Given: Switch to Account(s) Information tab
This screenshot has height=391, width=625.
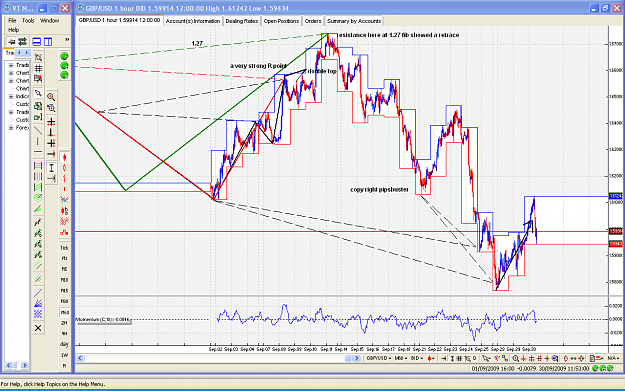Looking at the screenshot, I should [193, 21].
